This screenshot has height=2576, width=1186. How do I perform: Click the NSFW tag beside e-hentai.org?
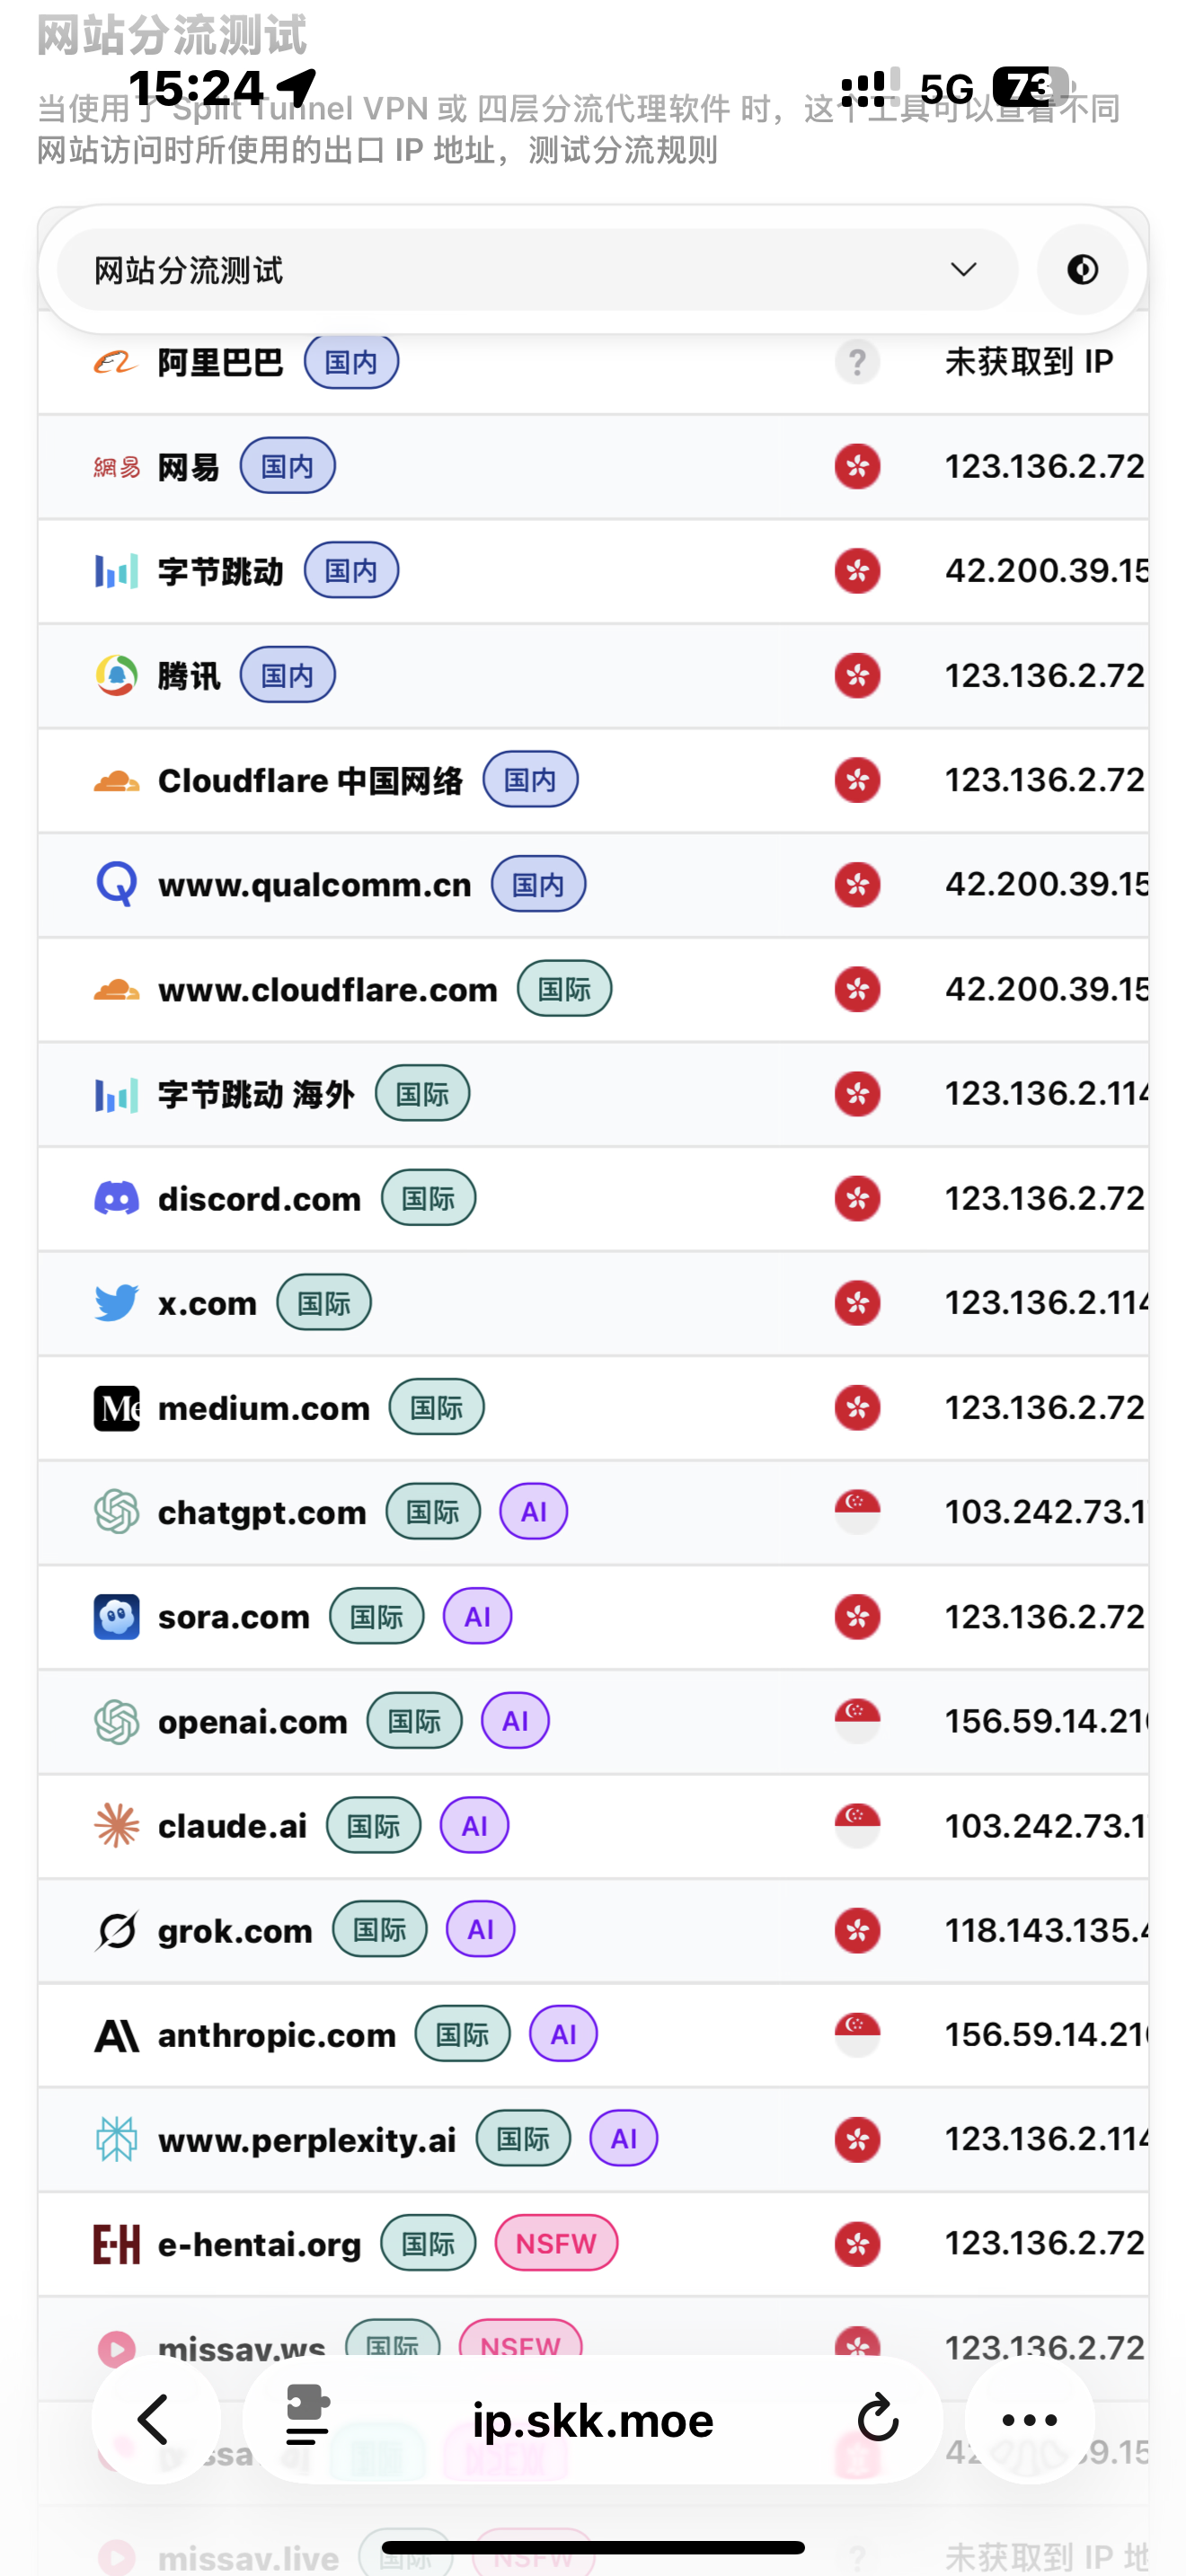point(556,2243)
